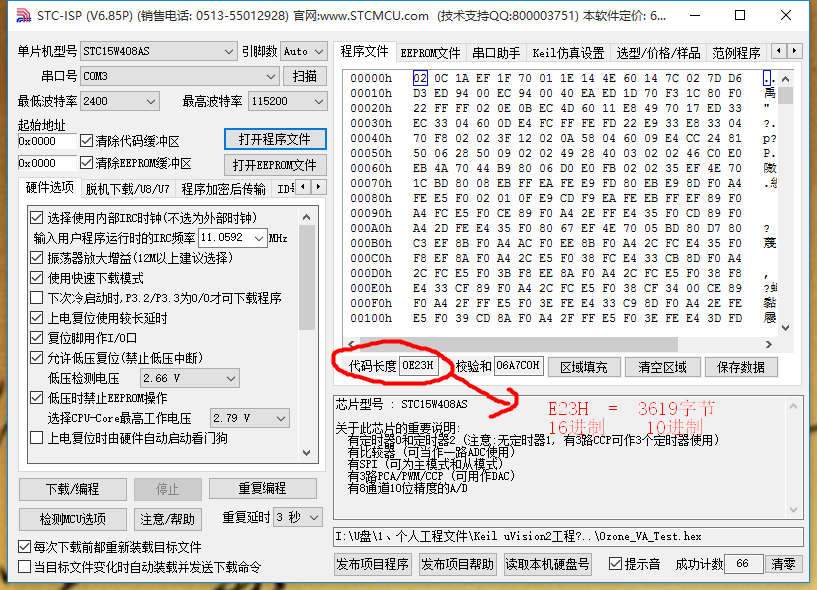817x590 pixels.
Task: Toggle 上电复位使用较长延时 checkbox
Action: pos(36,317)
